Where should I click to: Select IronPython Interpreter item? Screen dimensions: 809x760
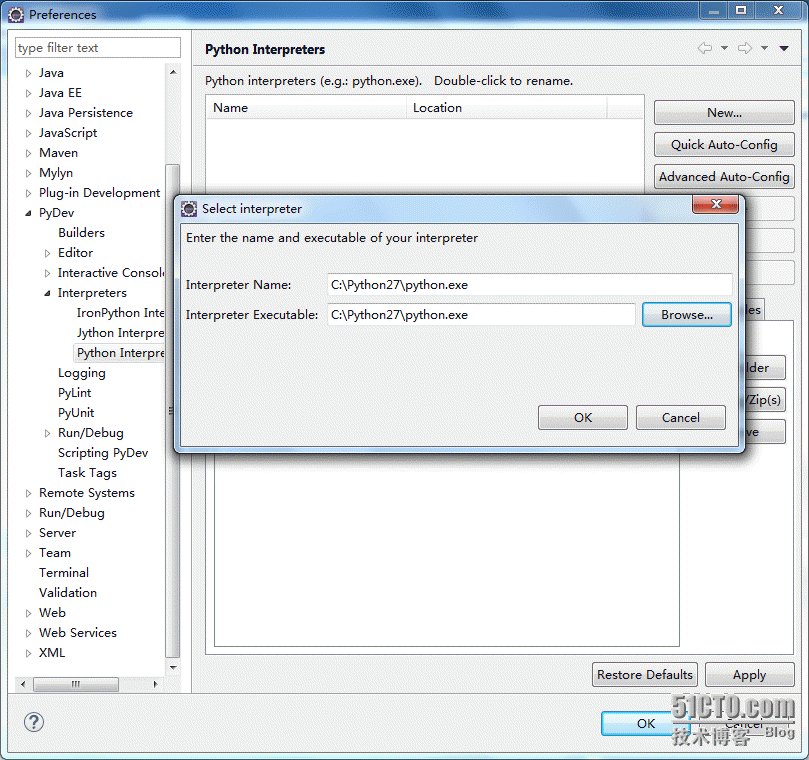(120, 313)
